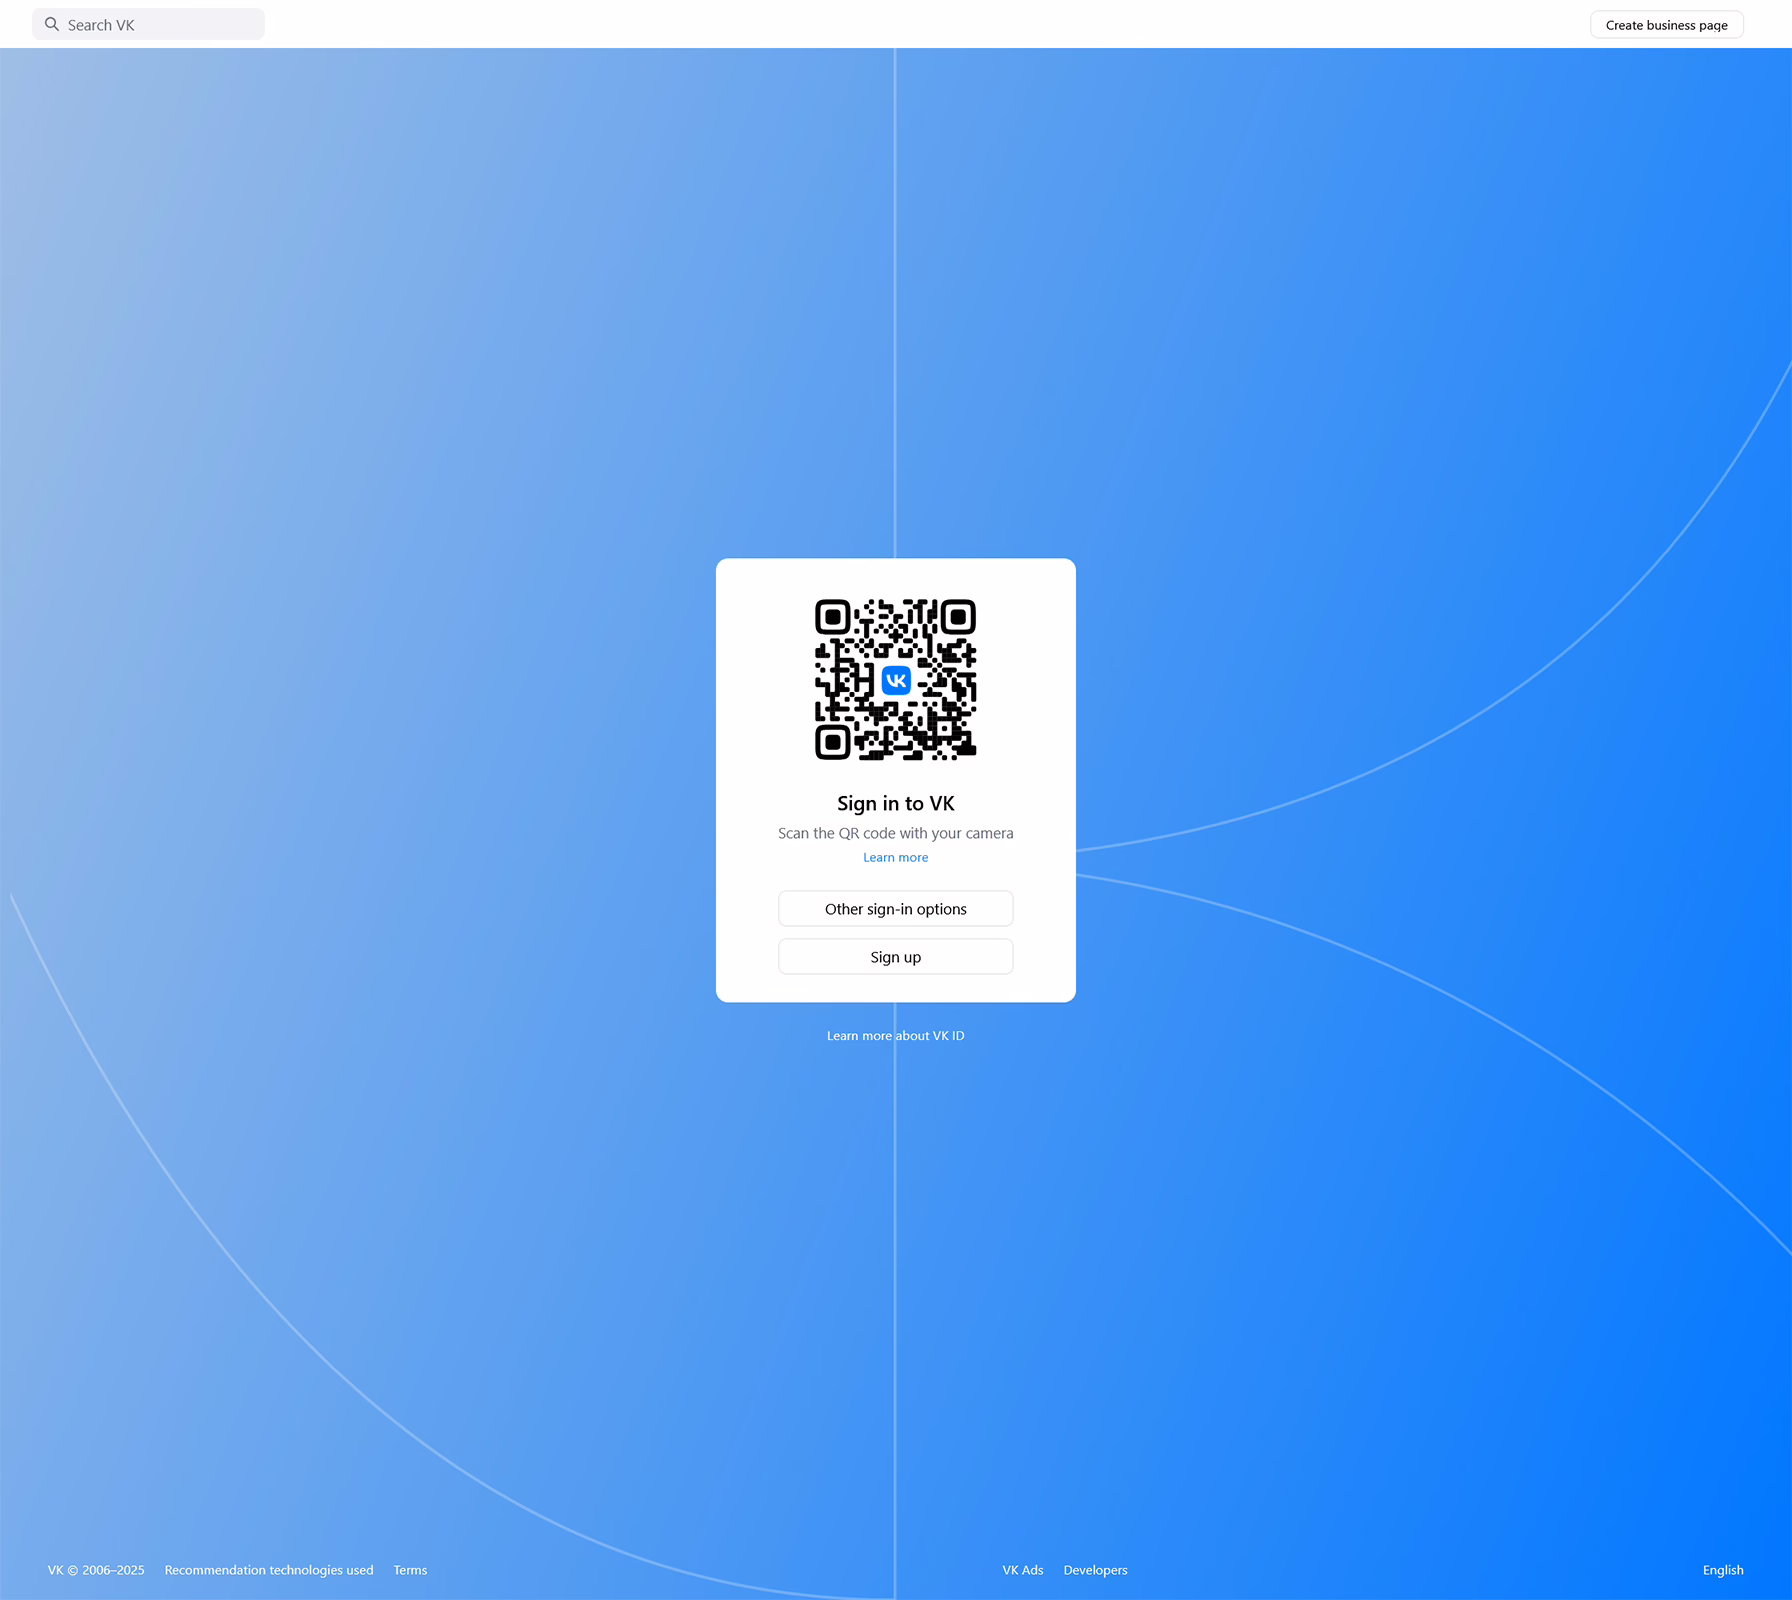
Task: Open Recommendation technologies used link
Action: [x=269, y=1570]
